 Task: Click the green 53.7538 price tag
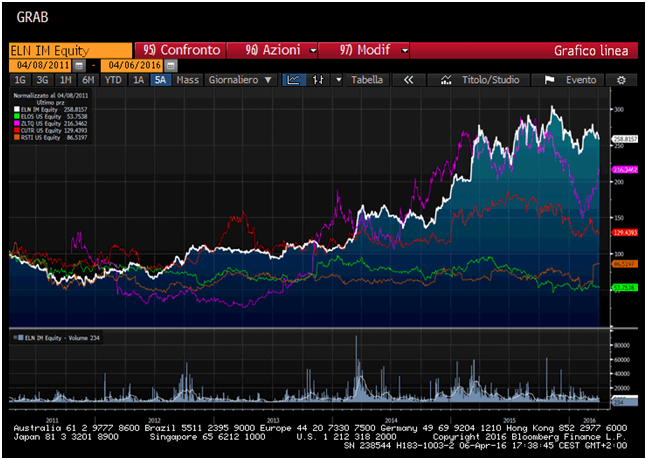pyautogui.click(x=627, y=287)
